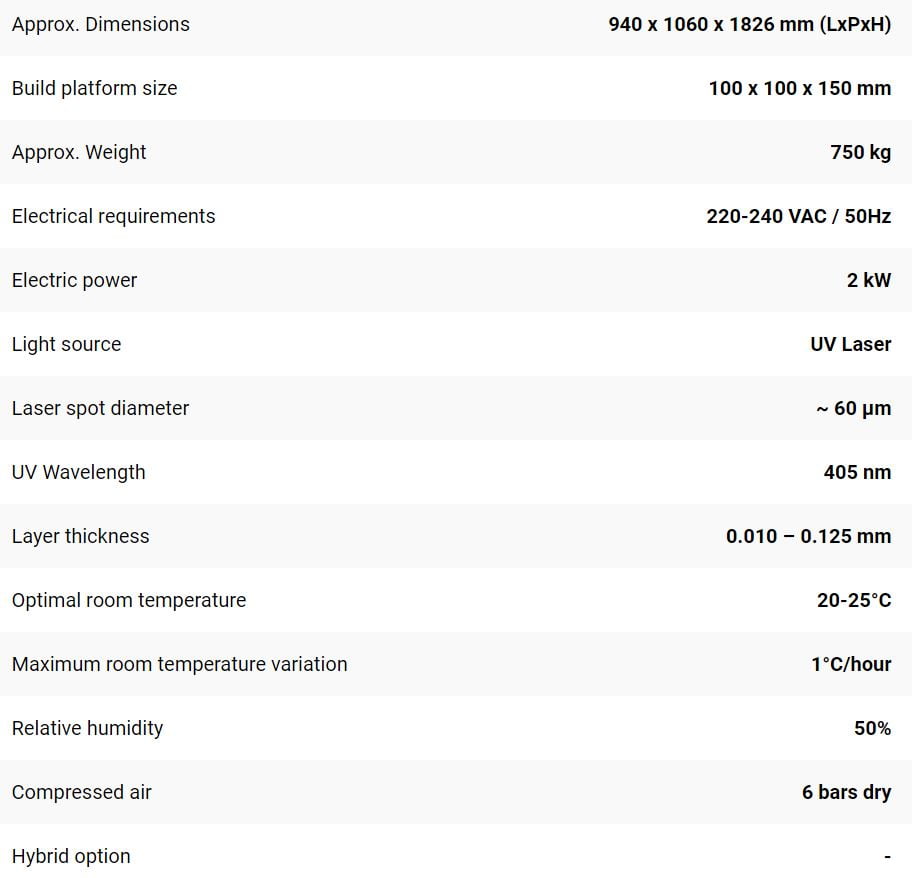
Task: Click the "Compressed air" label
Action: 81,792
